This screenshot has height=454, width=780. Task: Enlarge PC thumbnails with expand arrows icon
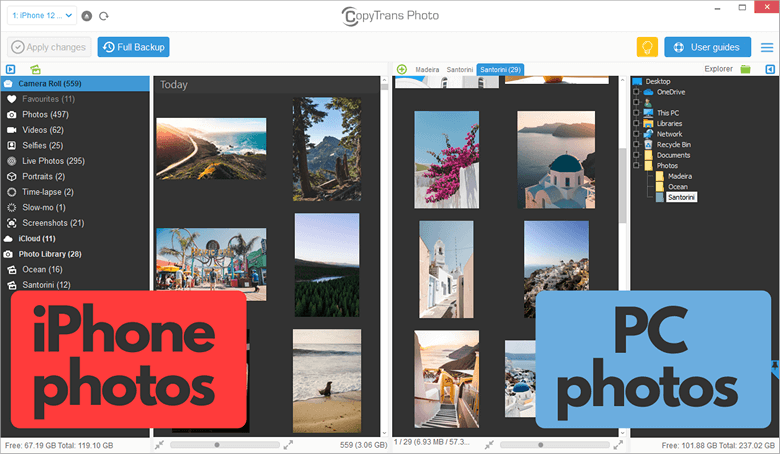point(618,445)
